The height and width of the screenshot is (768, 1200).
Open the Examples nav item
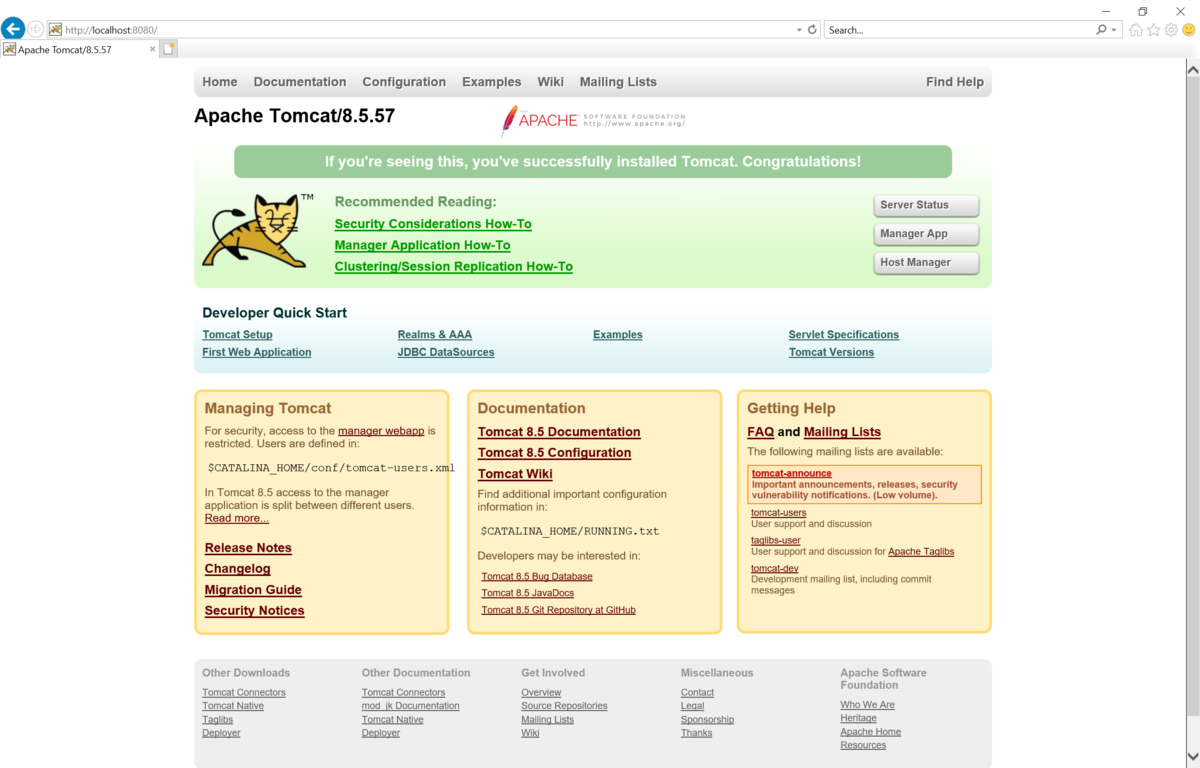pos(491,82)
